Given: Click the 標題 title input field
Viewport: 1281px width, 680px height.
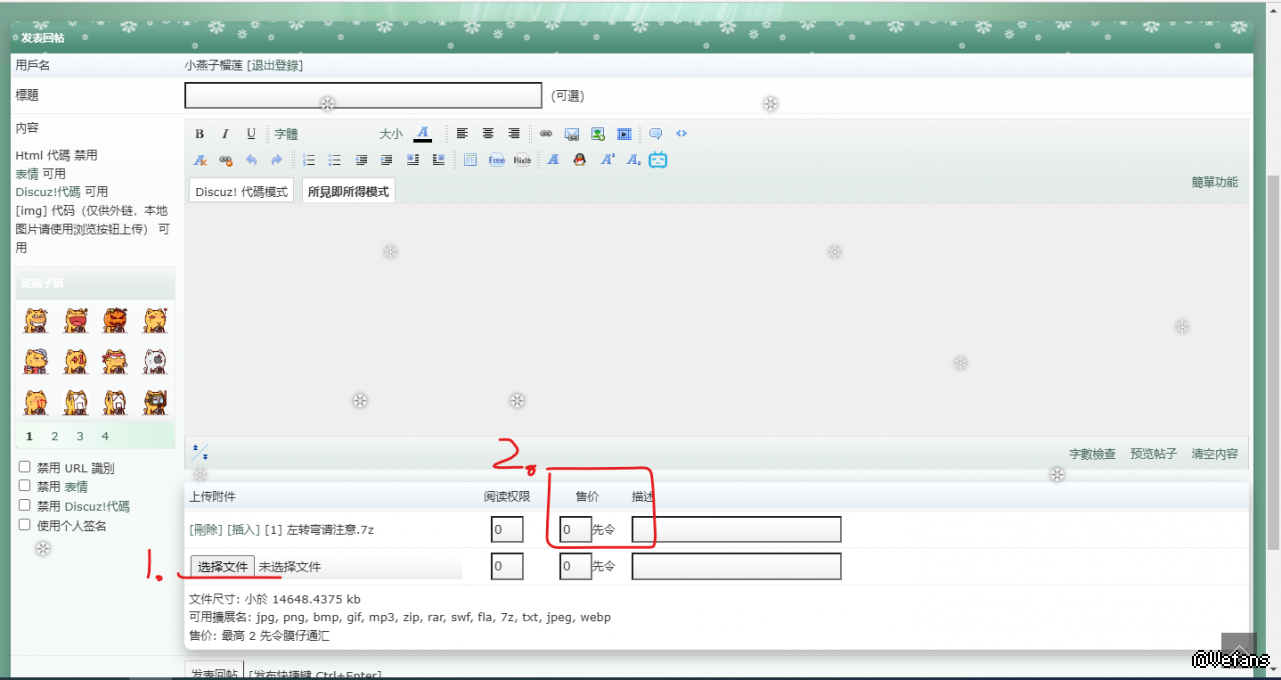Looking at the screenshot, I should click(363, 95).
